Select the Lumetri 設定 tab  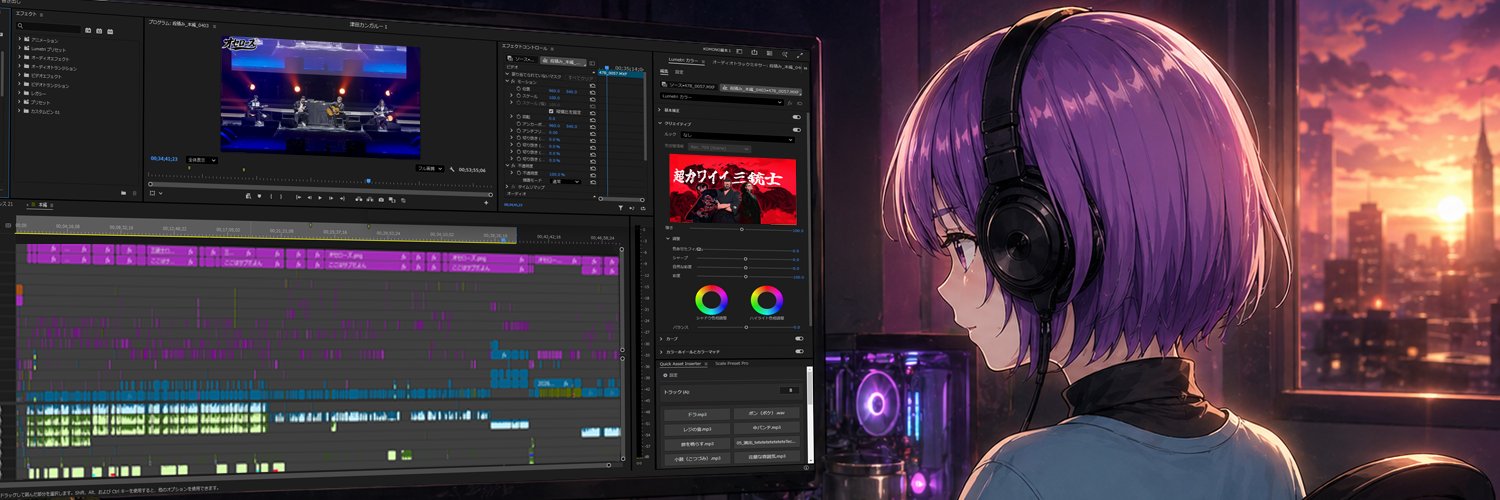point(679,72)
